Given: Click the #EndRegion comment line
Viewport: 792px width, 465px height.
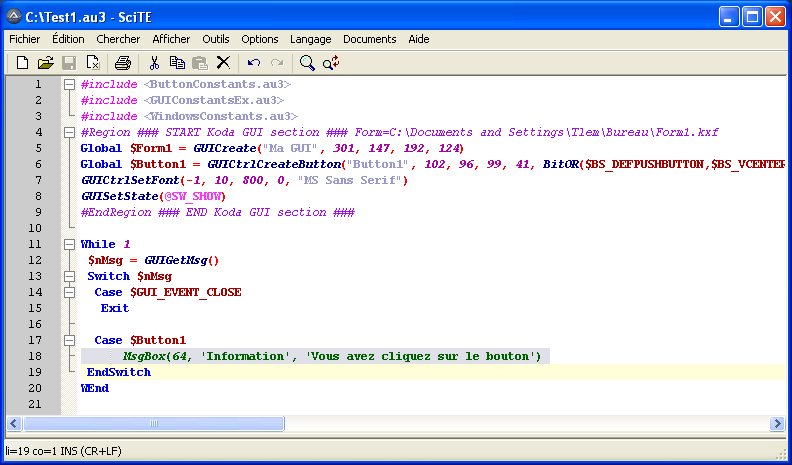Looking at the screenshot, I should tap(218, 213).
